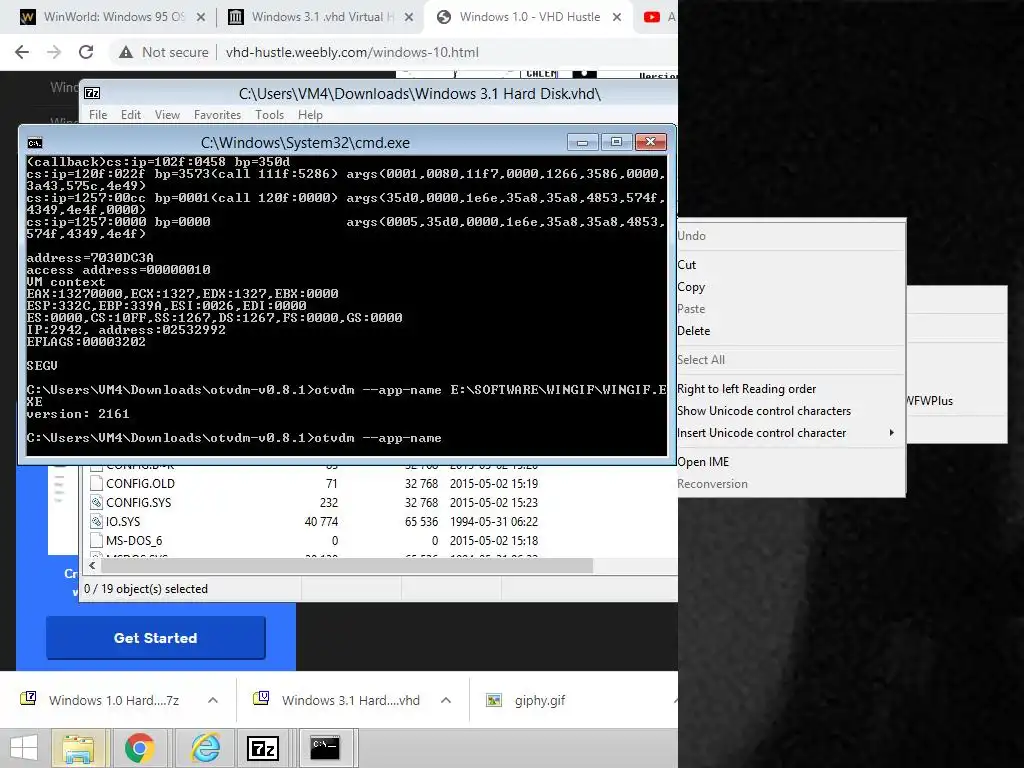This screenshot has height=768, width=1024.
Task: Launch Chrome from the taskbar
Action: (x=140, y=748)
